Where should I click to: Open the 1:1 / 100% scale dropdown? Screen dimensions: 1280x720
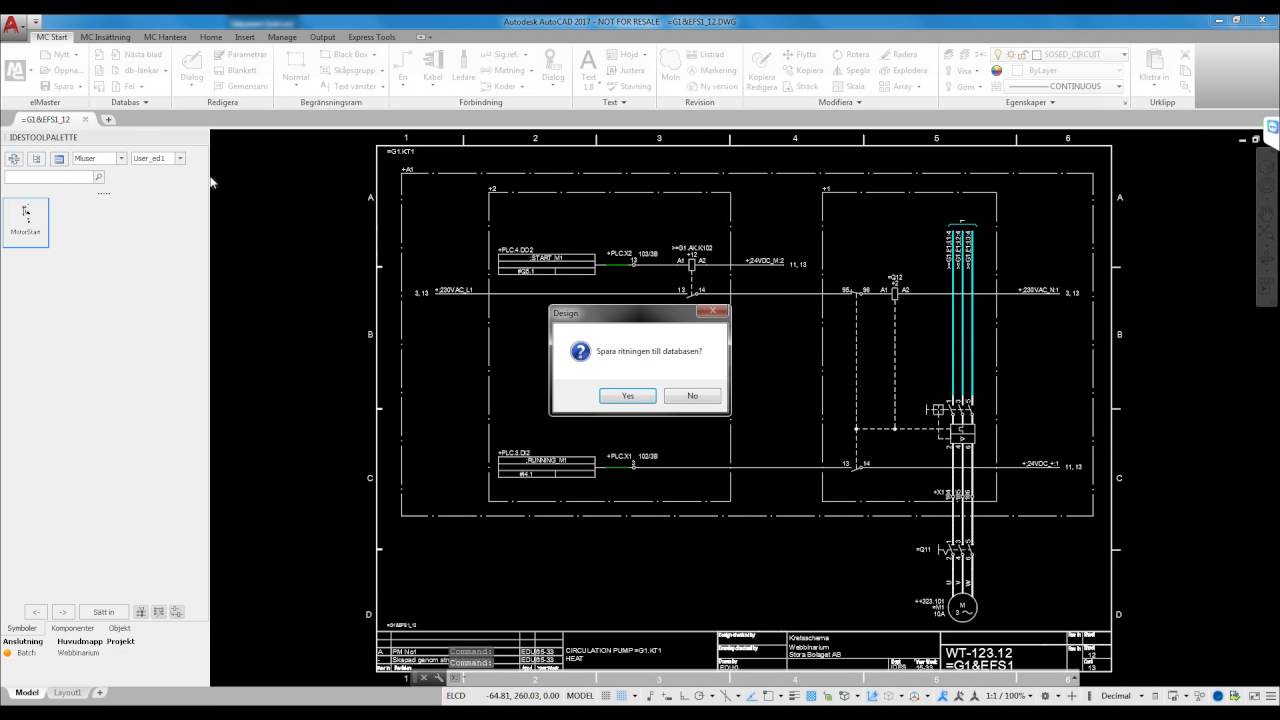coord(1009,696)
